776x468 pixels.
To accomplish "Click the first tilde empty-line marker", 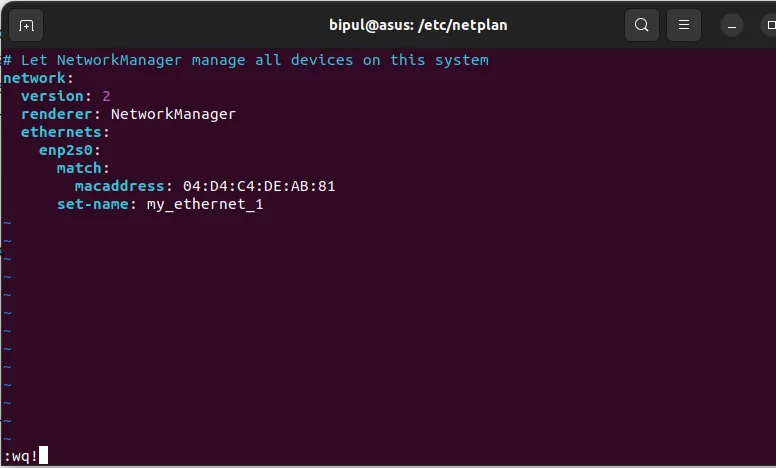I will coord(7,223).
